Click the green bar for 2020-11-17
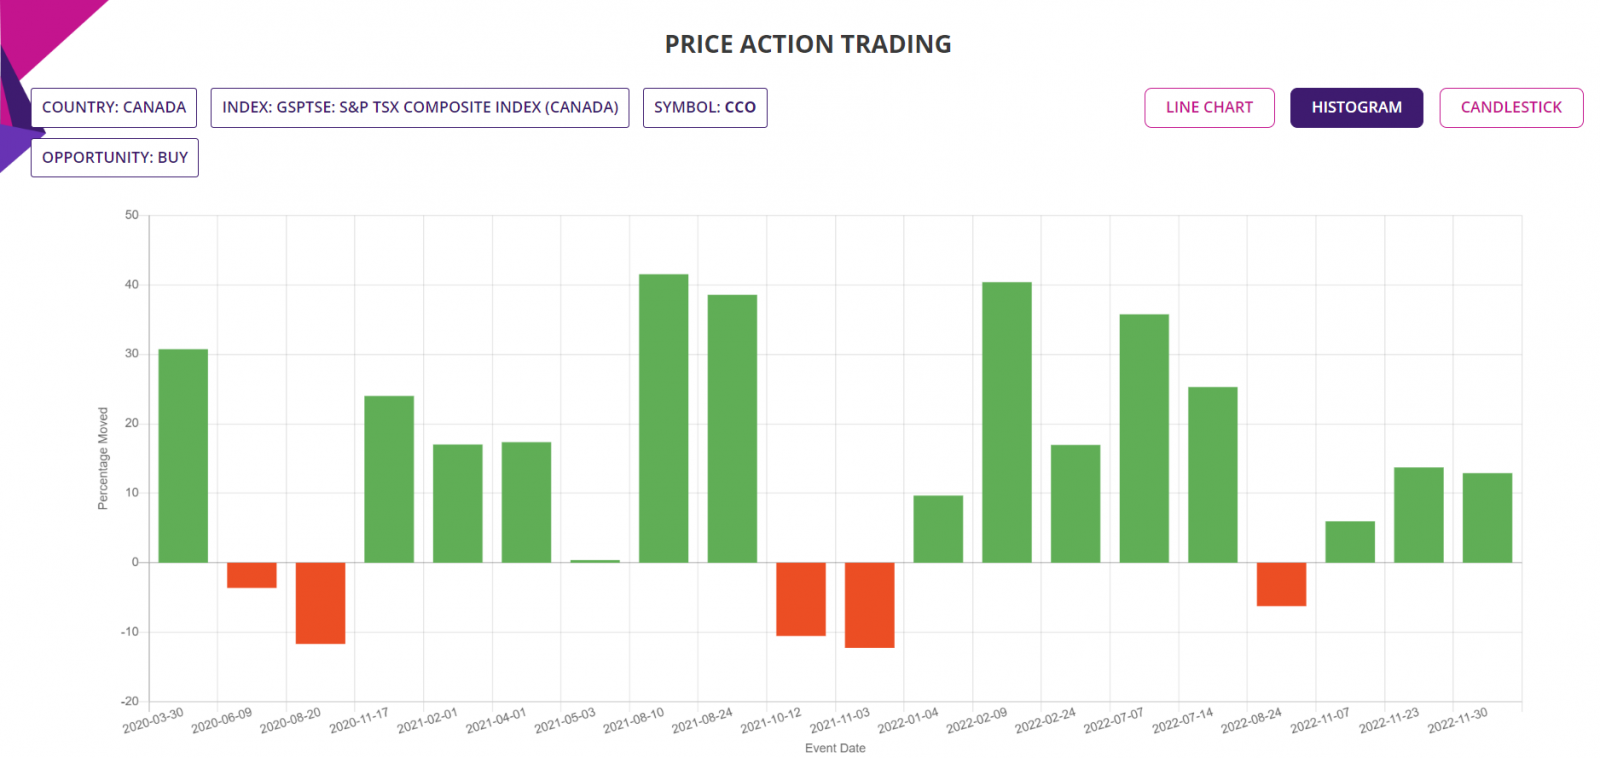The width and height of the screenshot is (1600, 758). click(389, 479)
